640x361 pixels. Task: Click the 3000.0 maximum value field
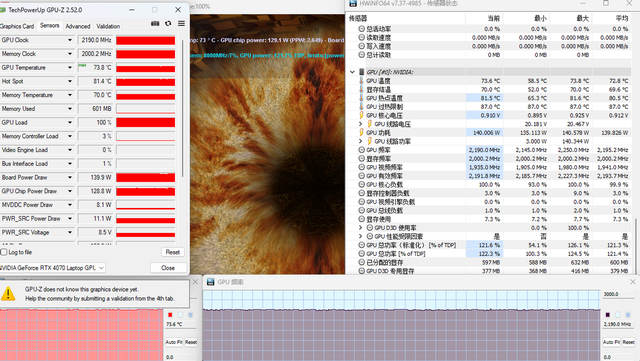click(x=619, y=294)
